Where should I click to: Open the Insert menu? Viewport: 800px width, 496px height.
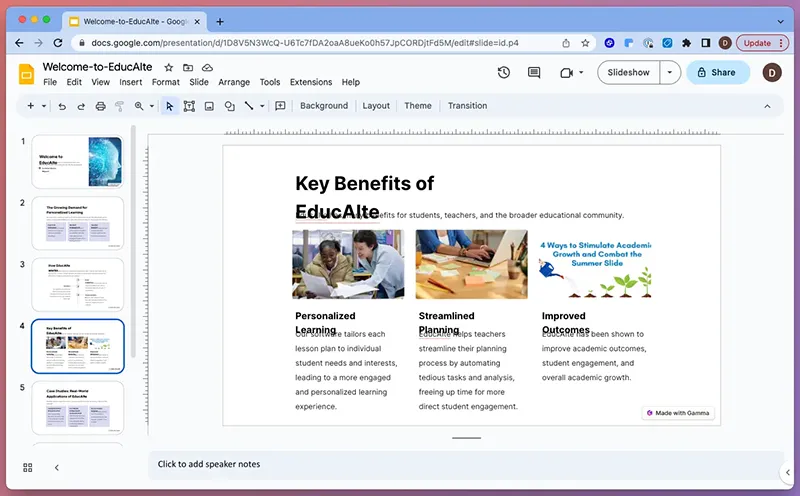[130, 82]
